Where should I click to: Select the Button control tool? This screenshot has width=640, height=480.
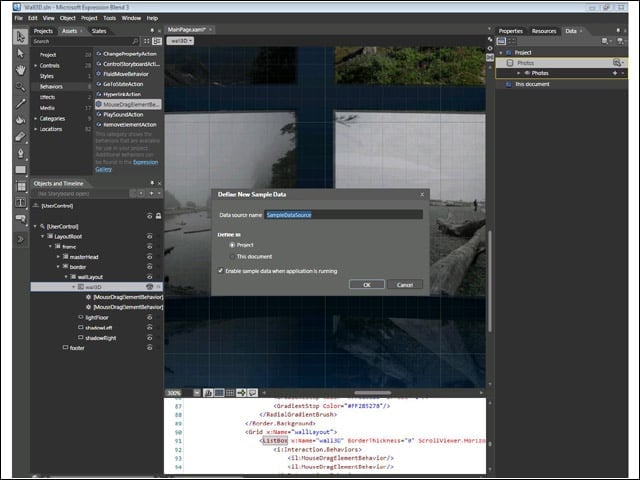(20, 219)
